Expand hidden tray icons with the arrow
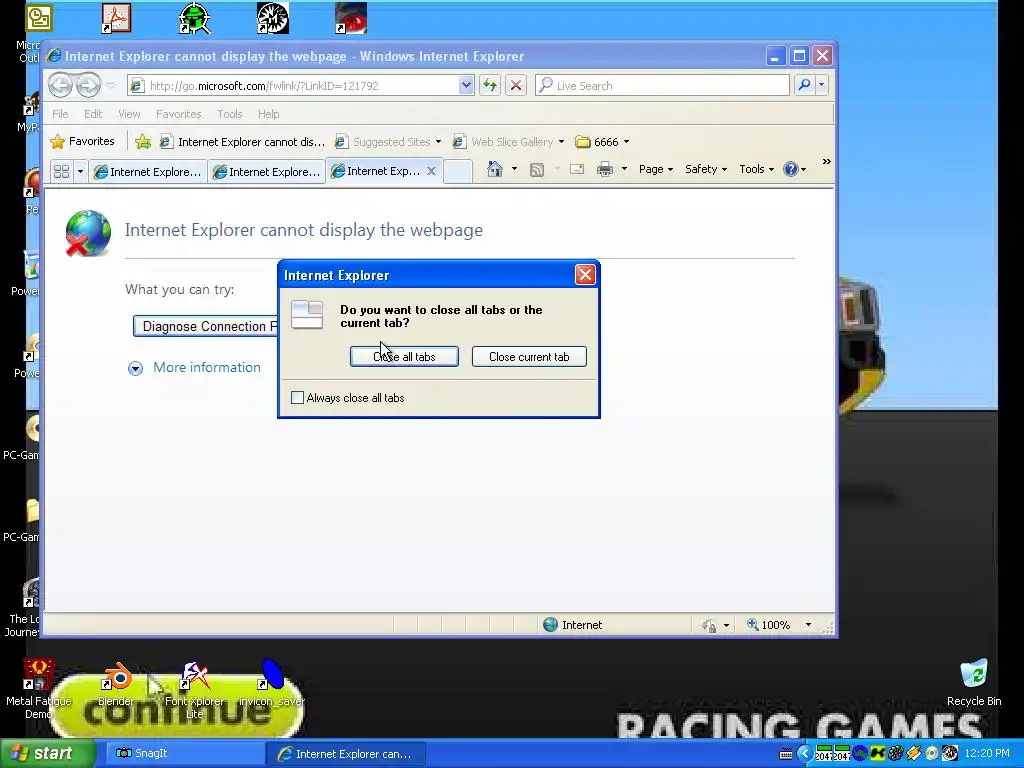This screenshot has height=768, width=1024. point(805,753)
